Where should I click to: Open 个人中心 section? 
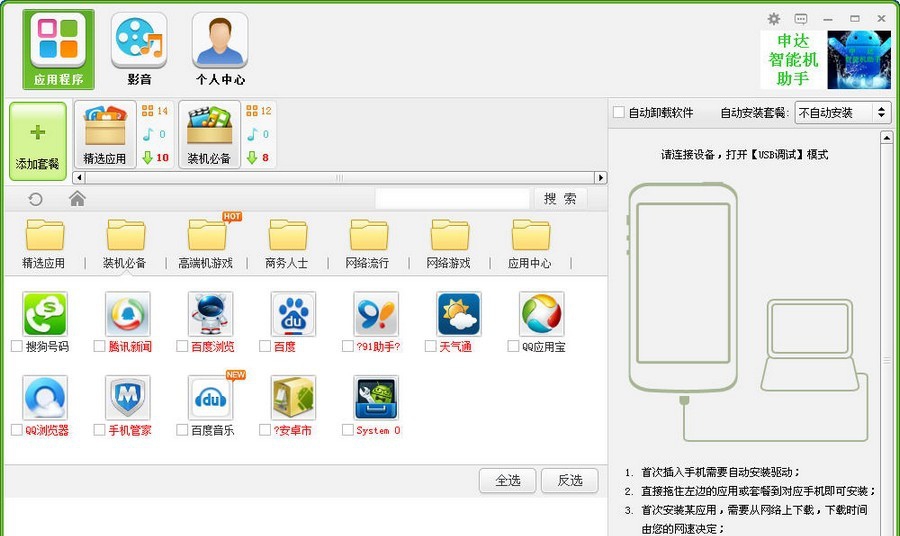(220, 49)
